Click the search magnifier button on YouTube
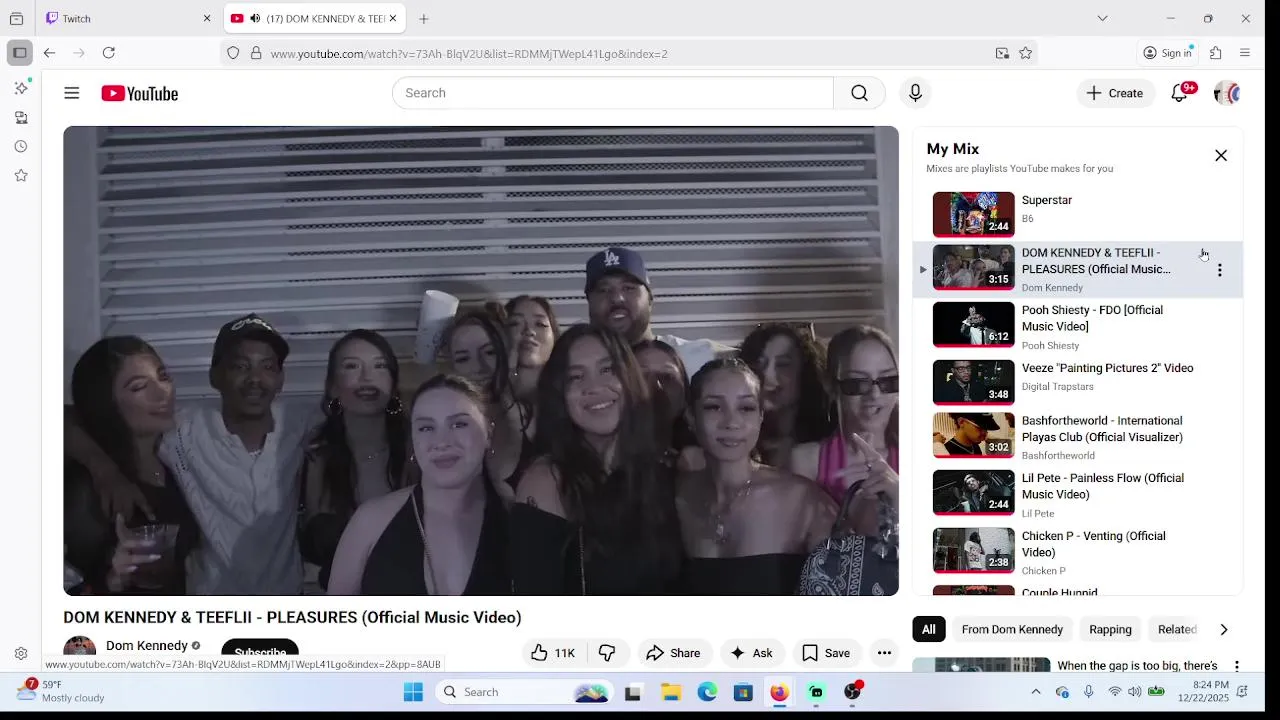1280x720 pixels. (859, 93)
